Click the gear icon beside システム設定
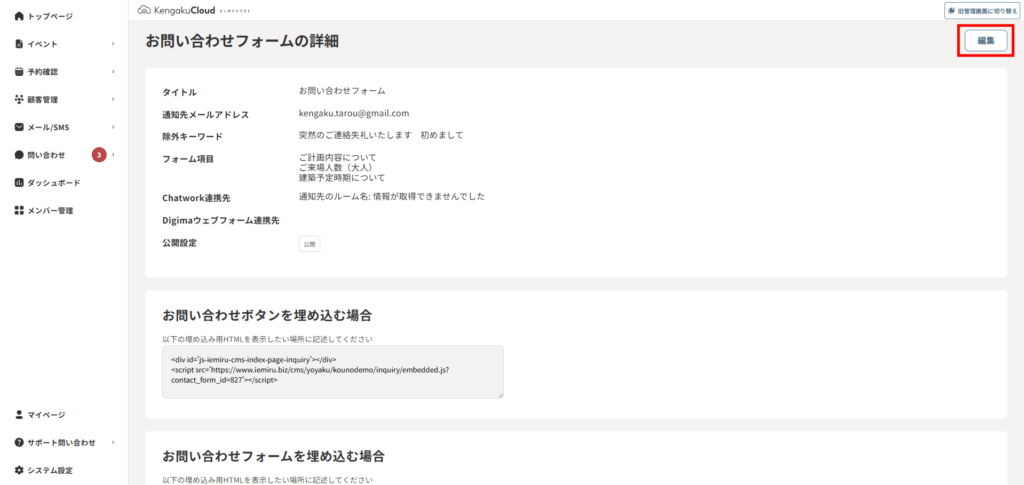This screenshot has height=485, width=1024. (x=19, y=470)
